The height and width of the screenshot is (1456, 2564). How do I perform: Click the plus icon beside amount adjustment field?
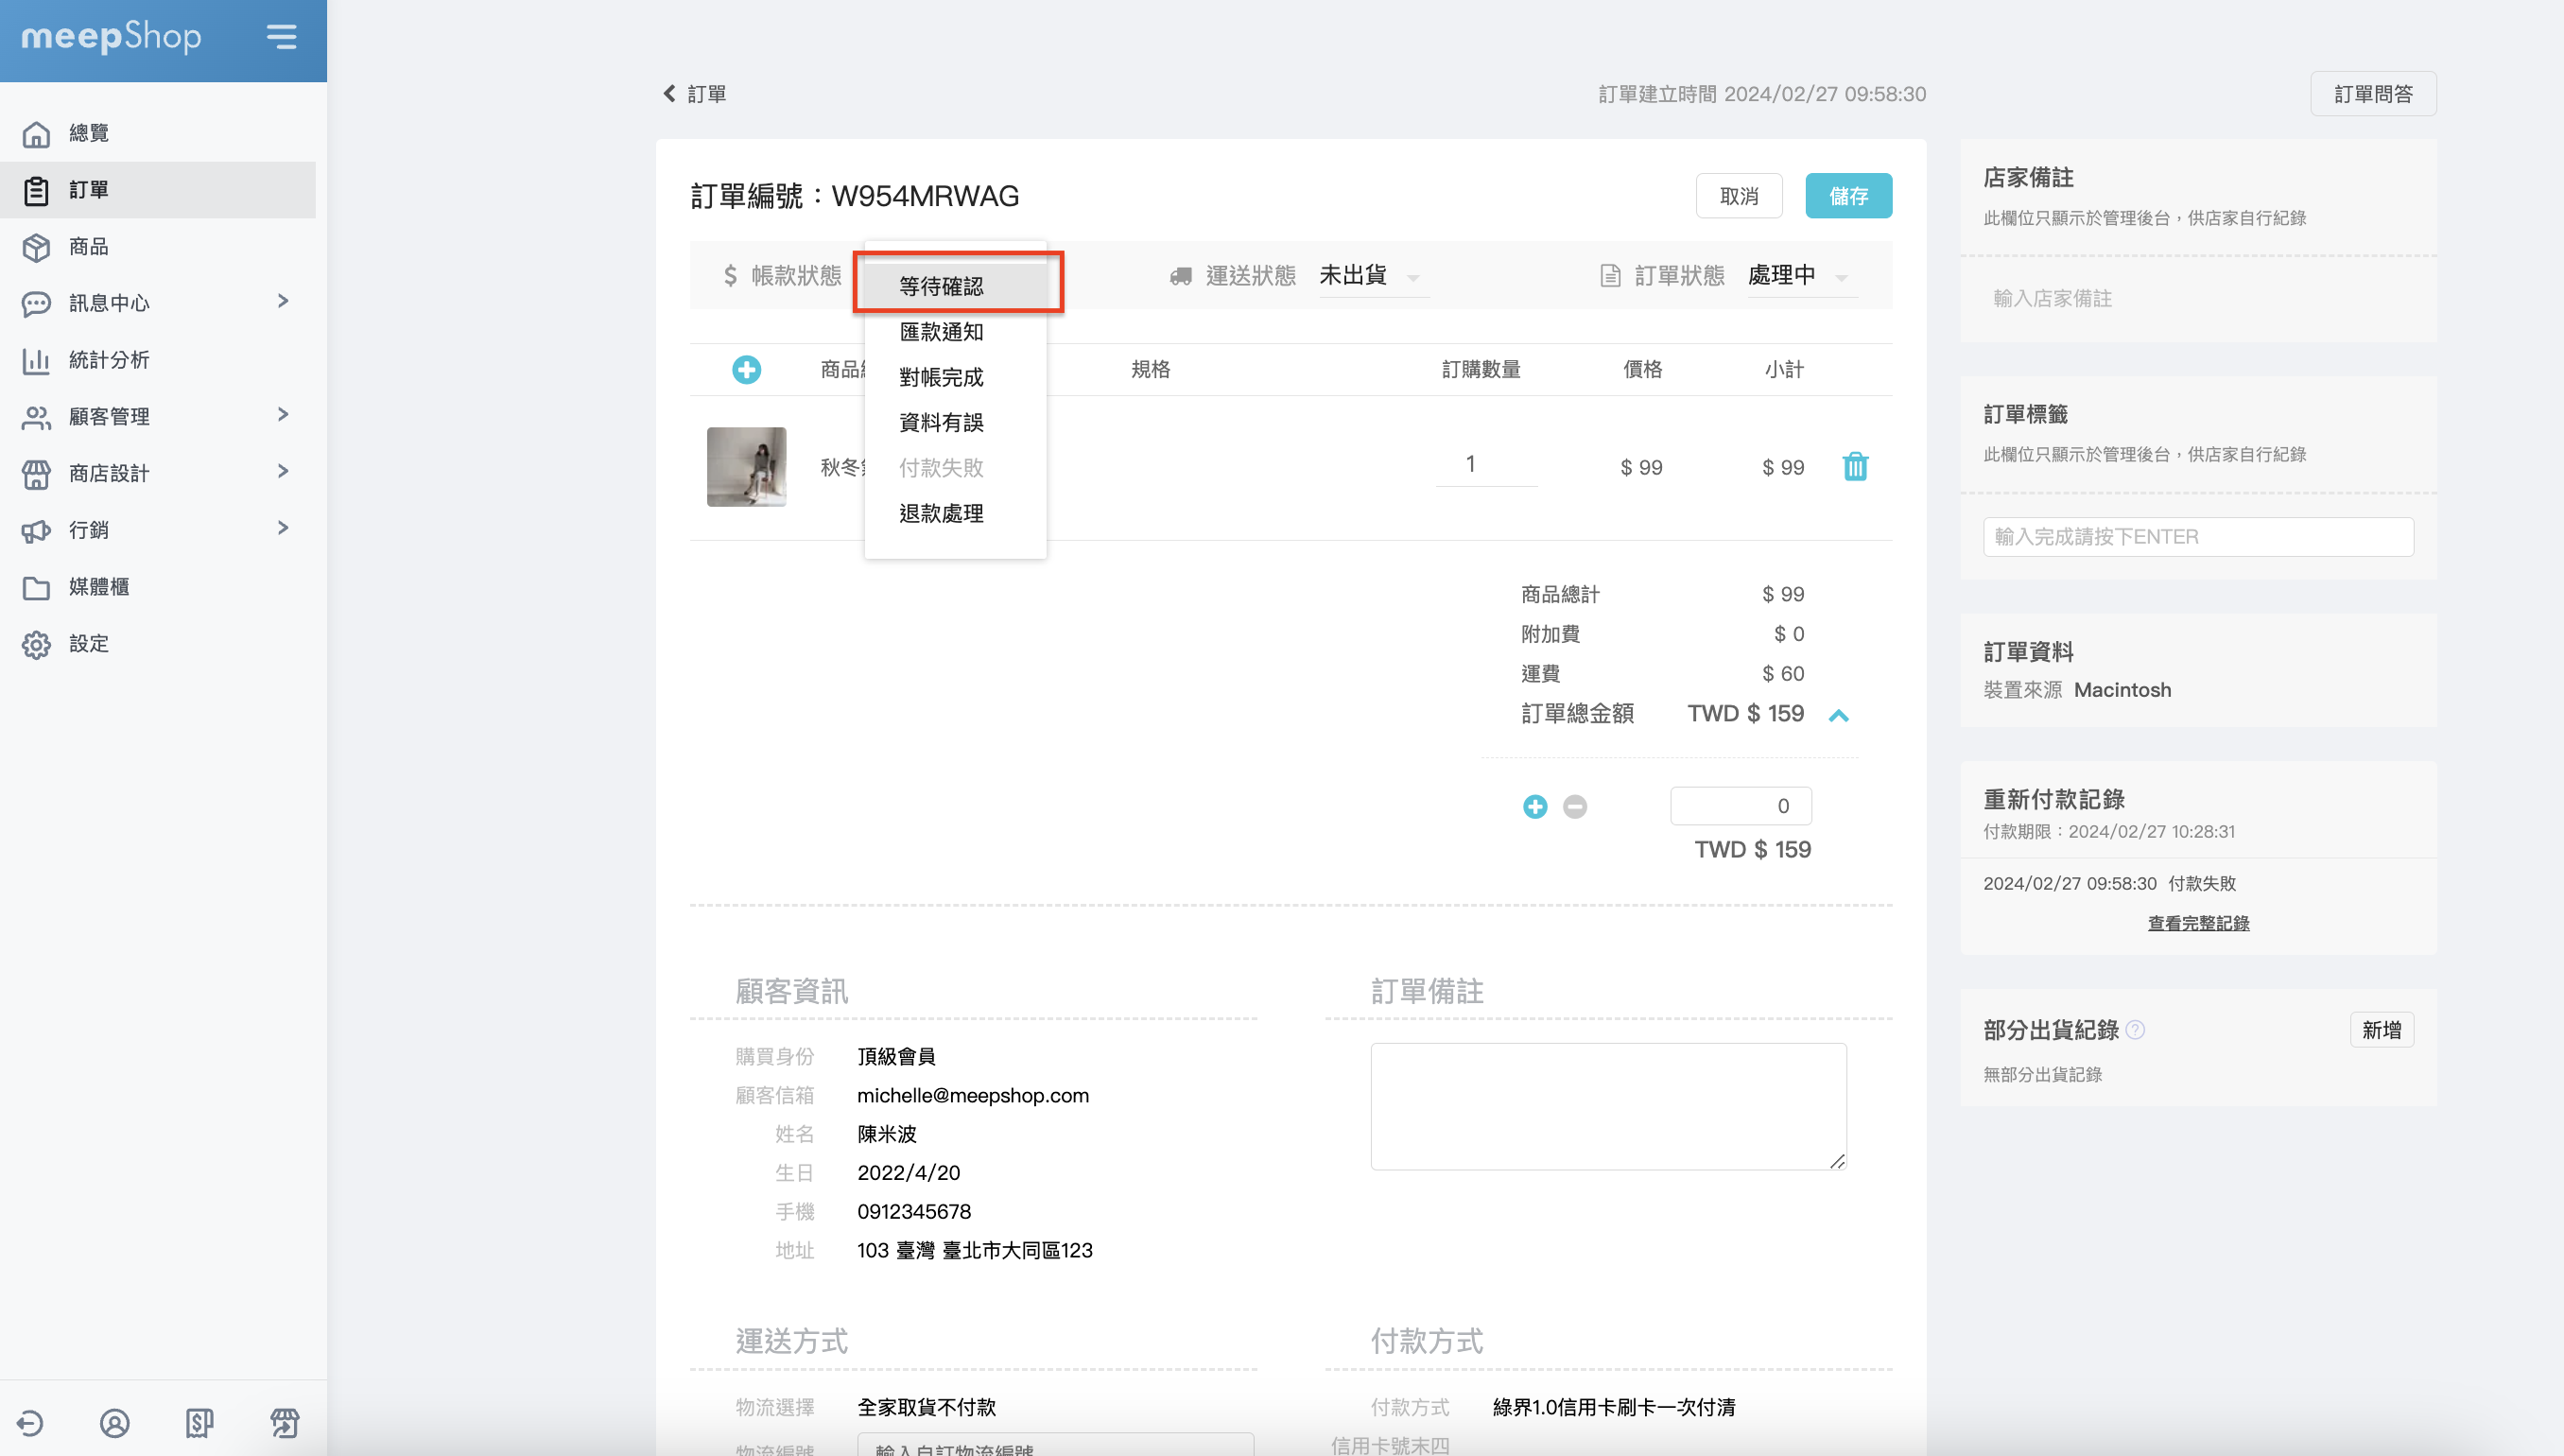point(1535,807)
